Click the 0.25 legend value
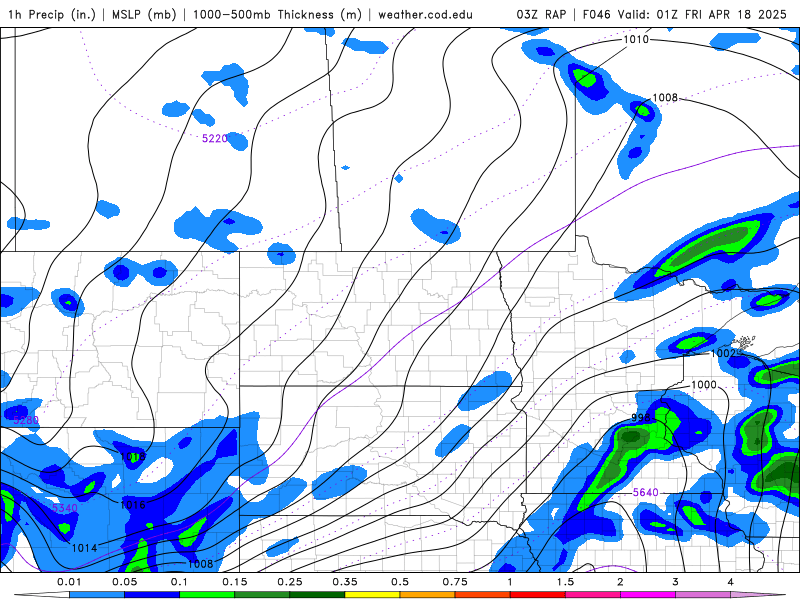This screenshot has width=800, height=600. [x=290, y=582]
